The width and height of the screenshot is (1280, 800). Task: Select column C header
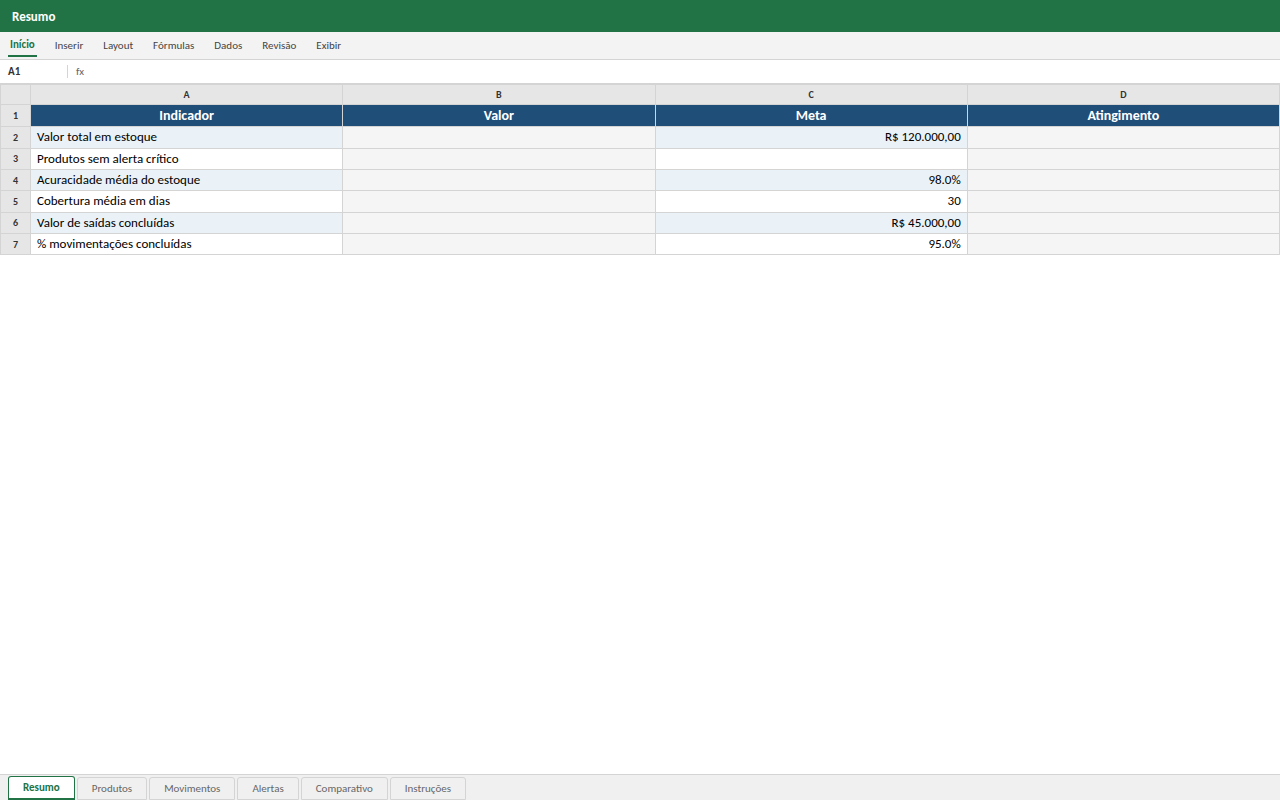pyautogui.click(x=811, y=95)
